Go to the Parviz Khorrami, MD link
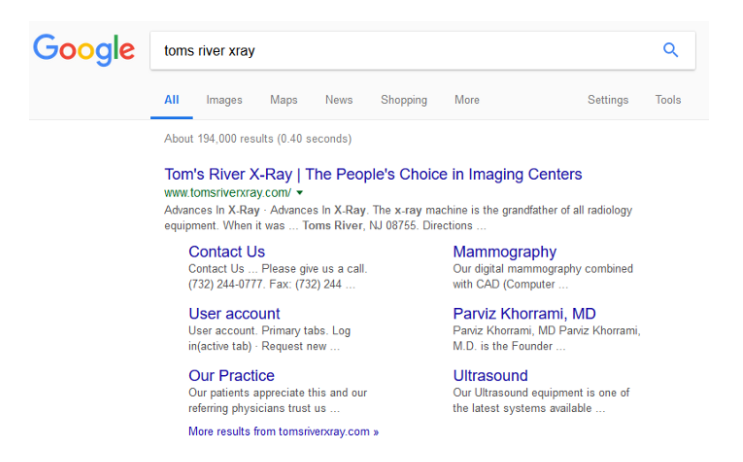743x462 pixels. point(524,314)
